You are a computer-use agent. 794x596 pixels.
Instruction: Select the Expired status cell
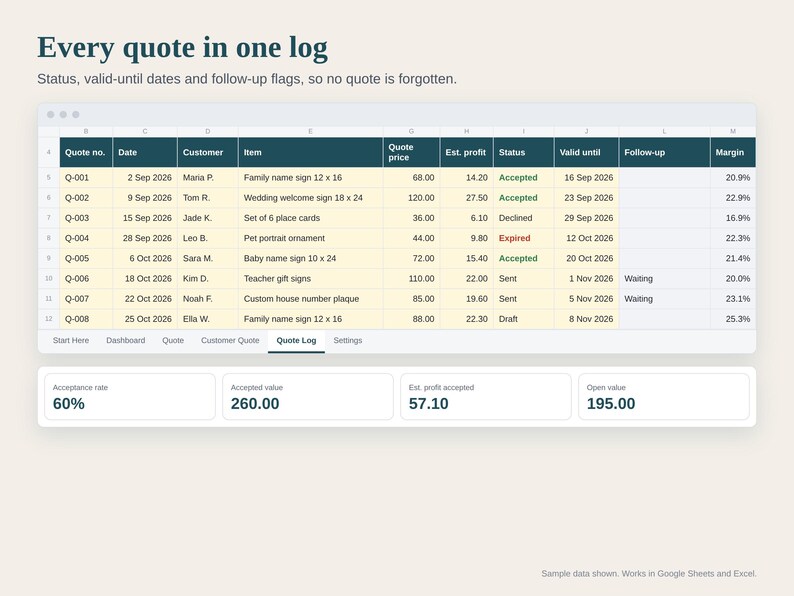click(524, 239)
